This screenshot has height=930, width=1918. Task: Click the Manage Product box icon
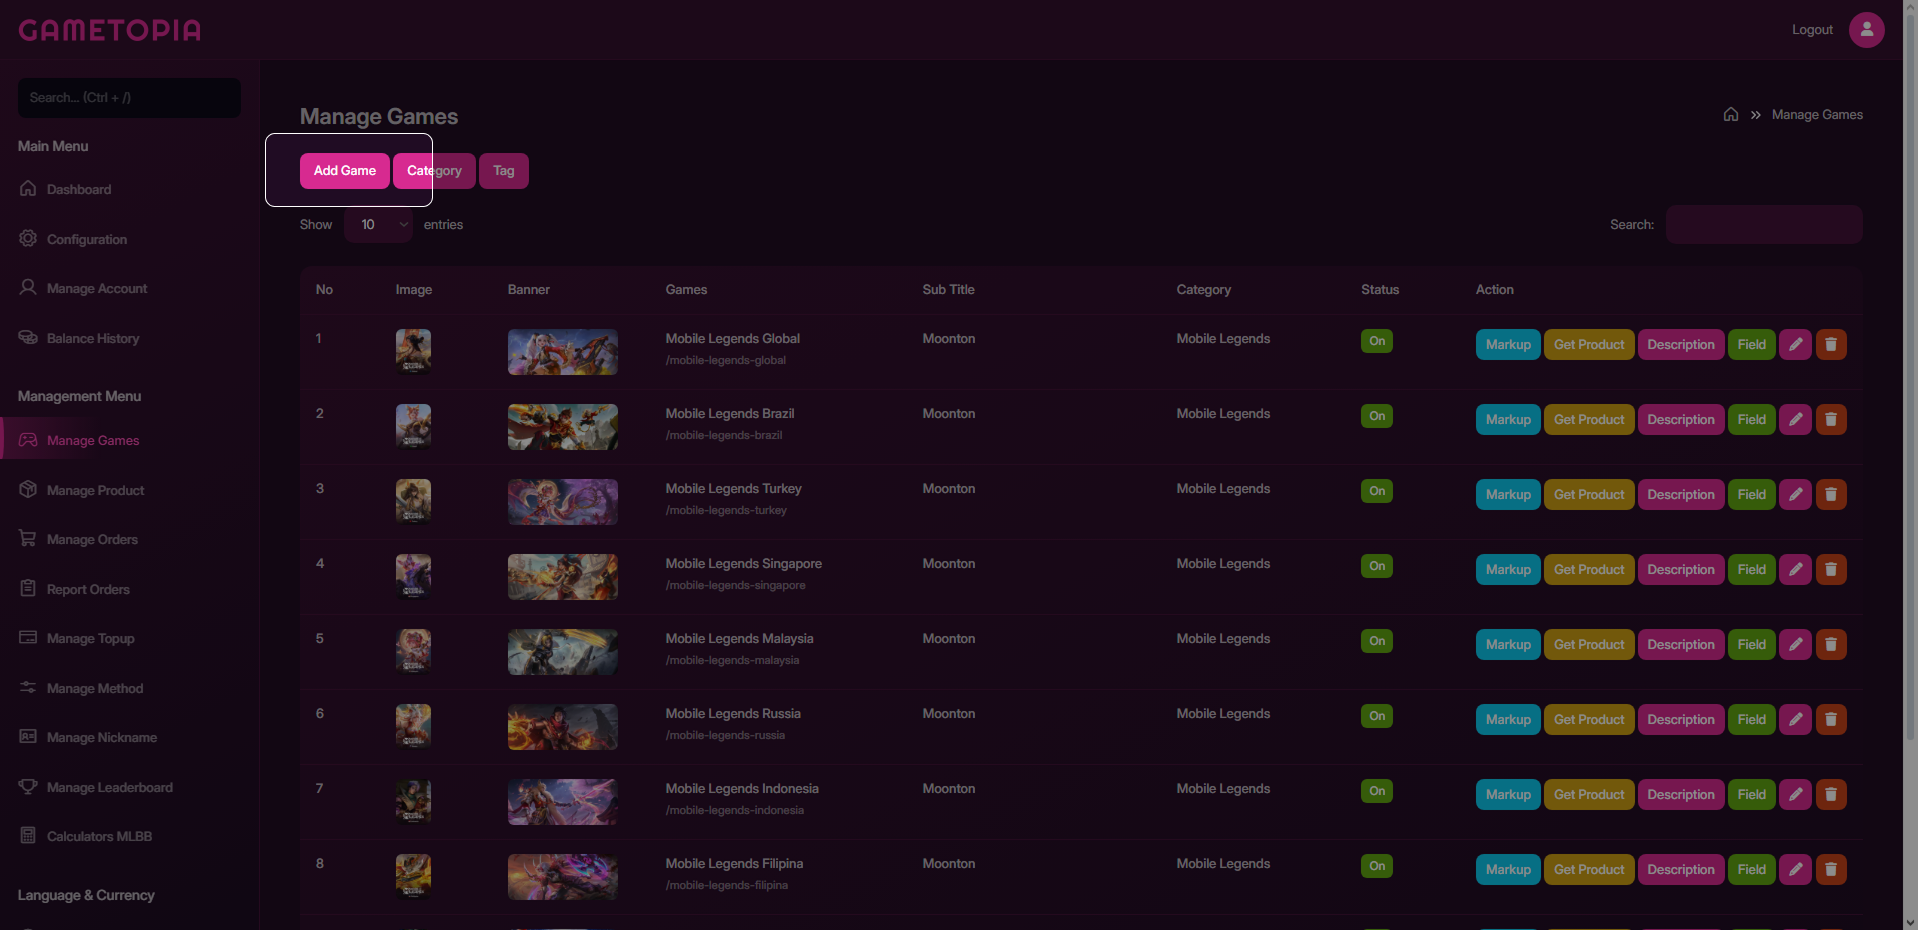click(x=28, y=489)
